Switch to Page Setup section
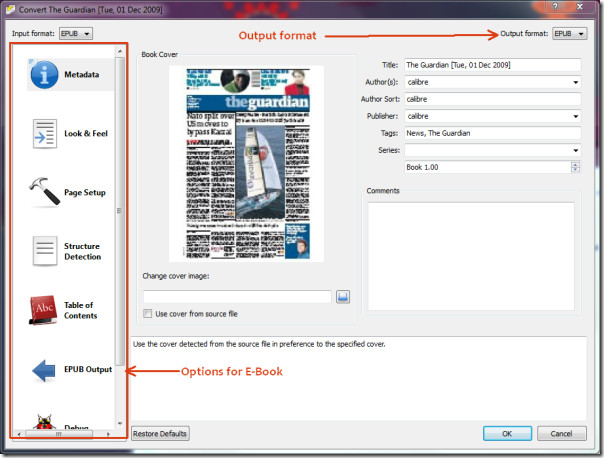The image size is (604, 458). (85, 192)
